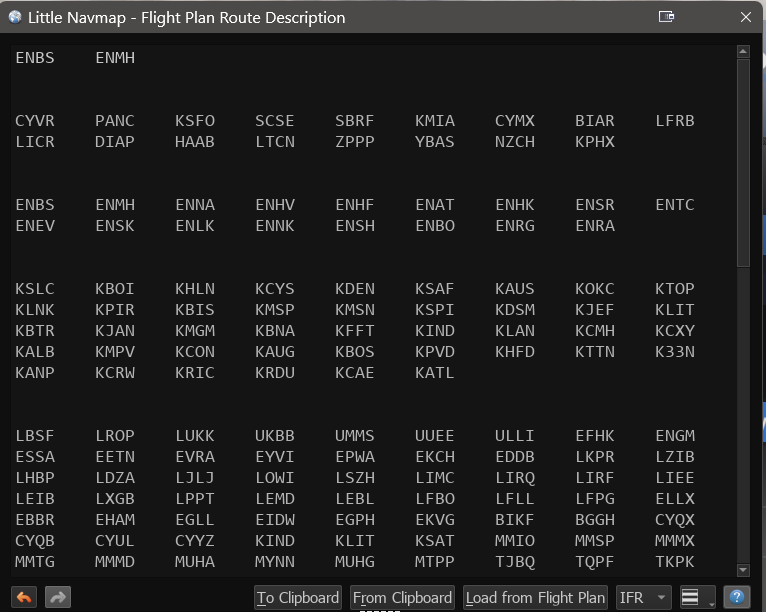766x612 pixels.
Task: Click the KCXY airport code
Action: (x=675, y=331)
